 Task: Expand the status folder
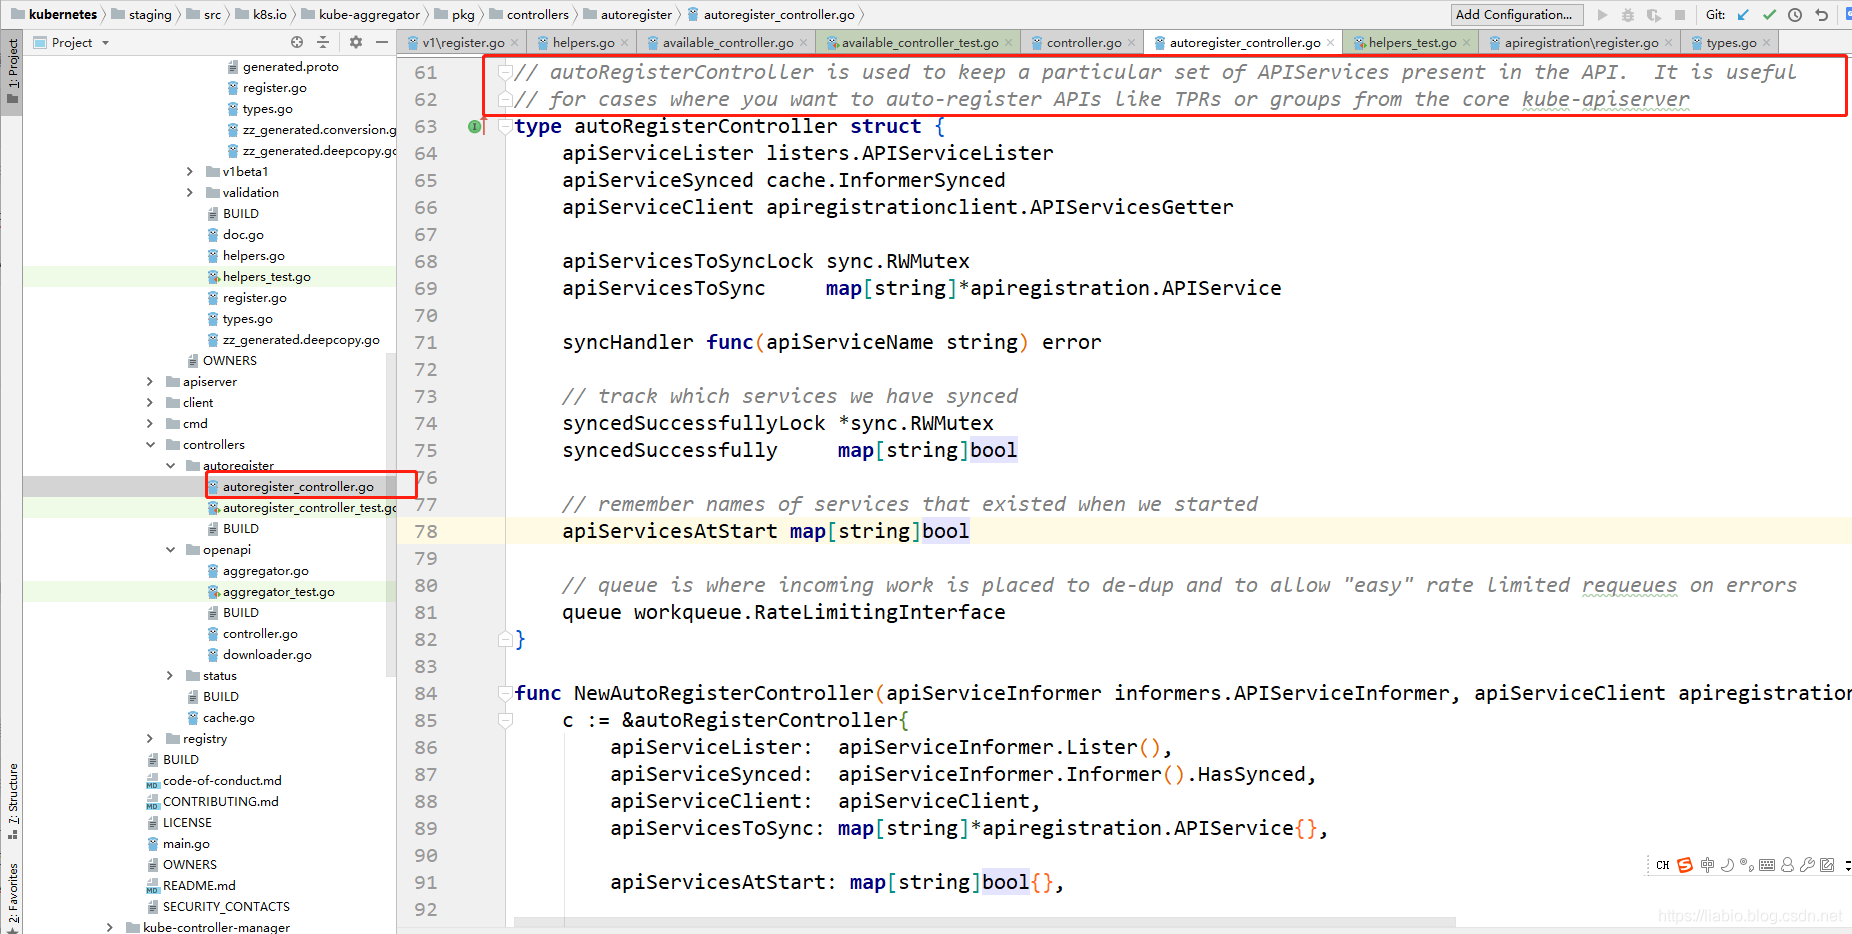pyautogui.click(x=170, y=676)
